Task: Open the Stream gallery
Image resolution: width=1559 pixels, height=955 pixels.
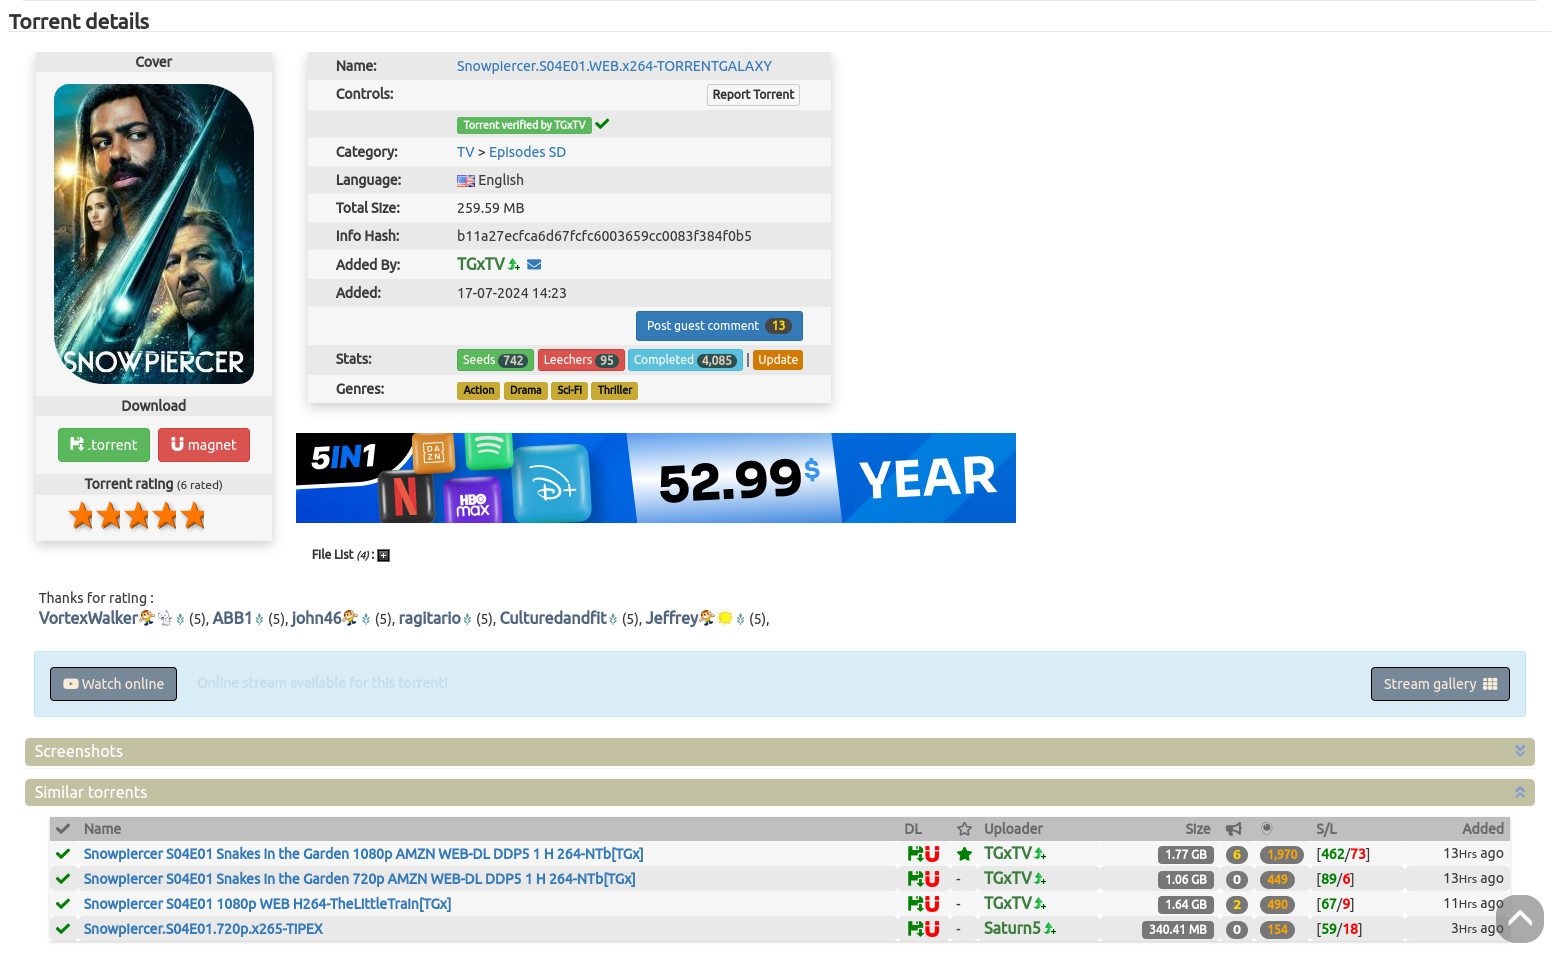Action: point(1440,684)
